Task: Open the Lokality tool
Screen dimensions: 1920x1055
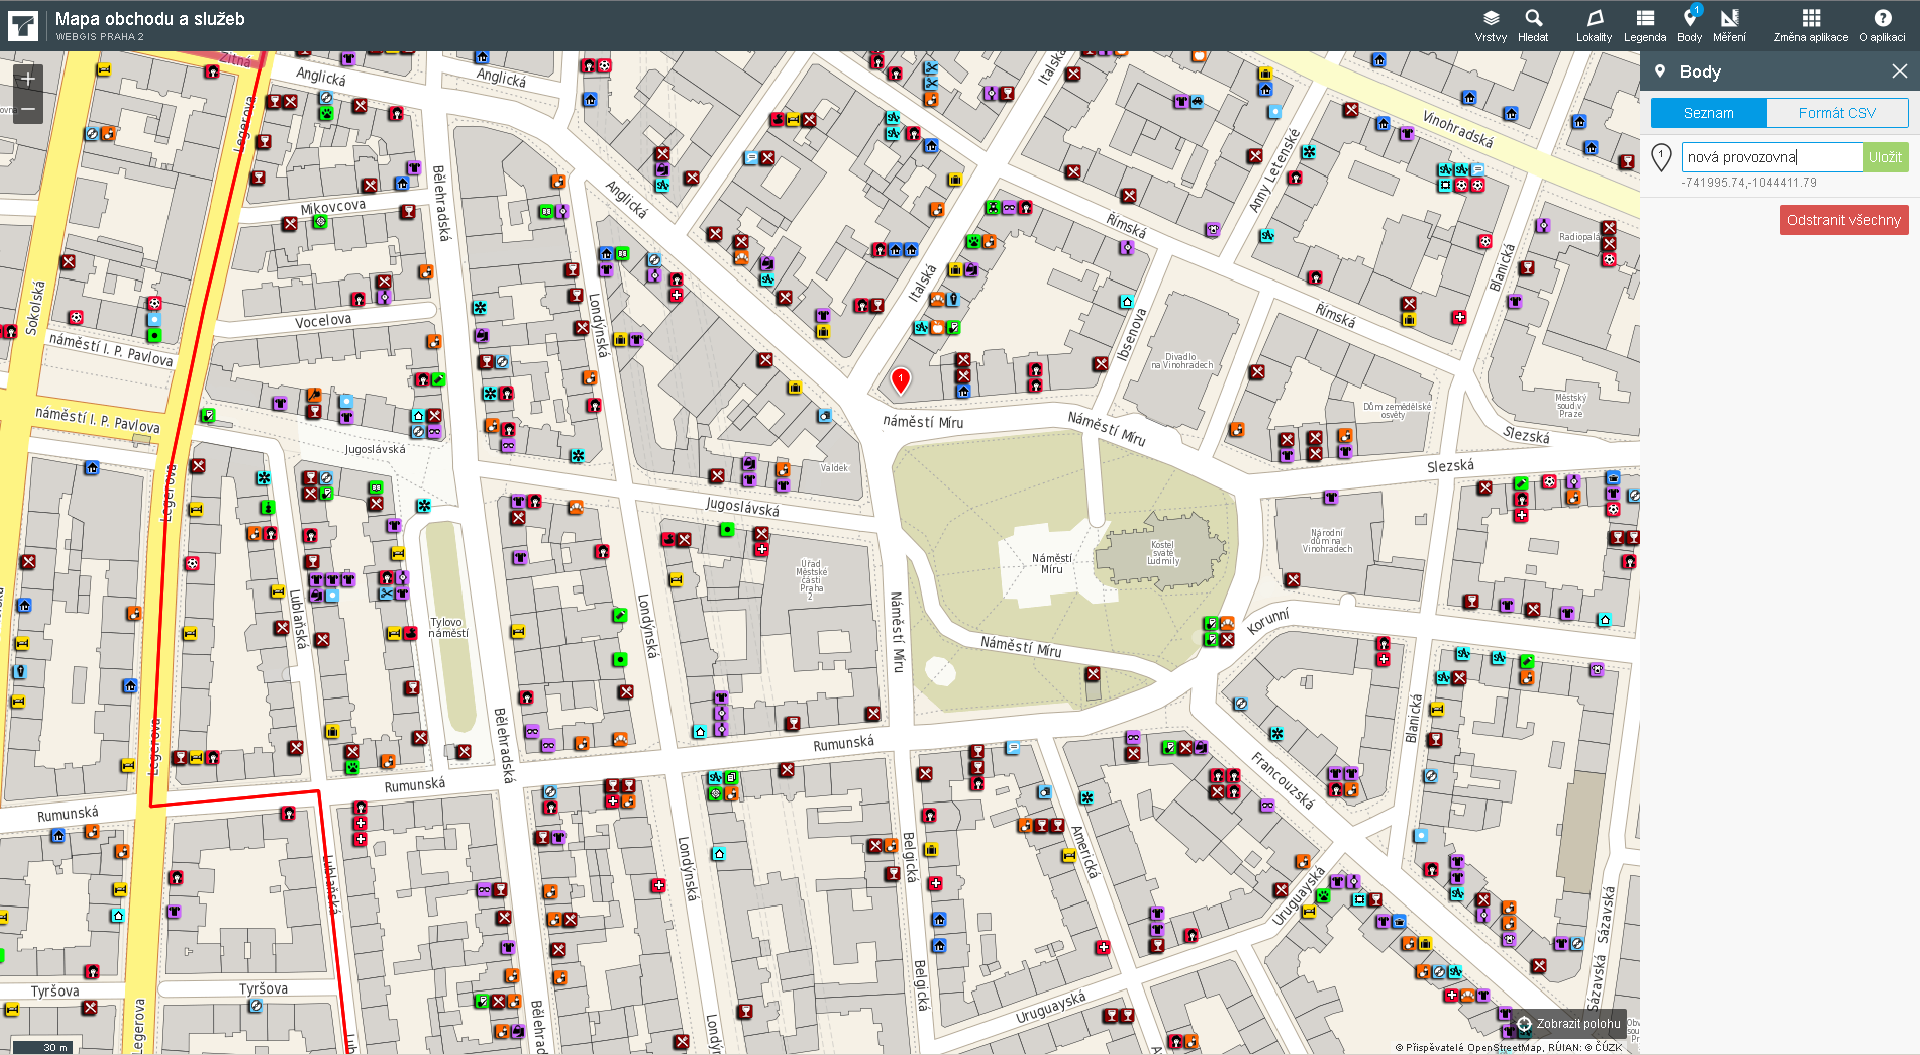Action: tap(1594, 25)
